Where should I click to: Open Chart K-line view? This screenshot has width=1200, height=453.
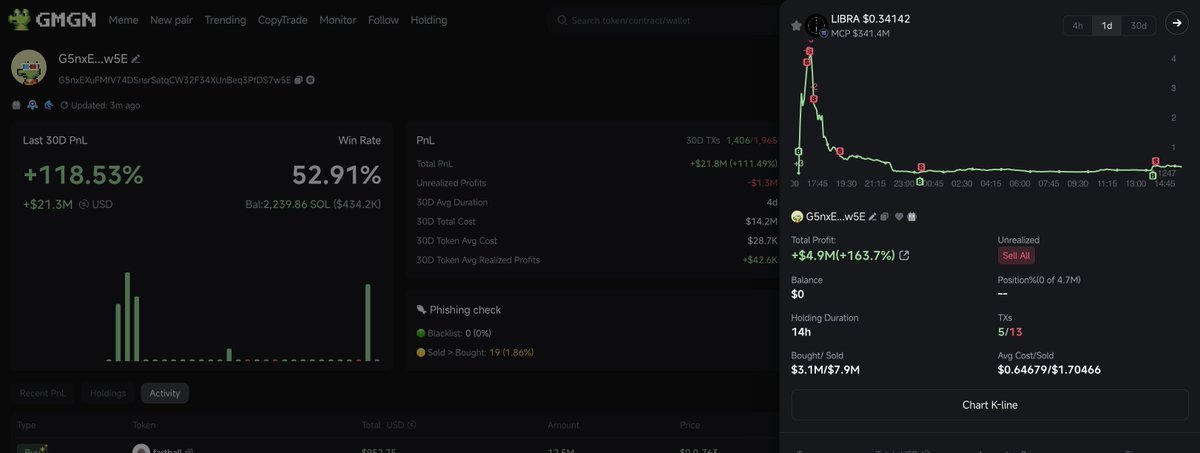pyautogui.click(x=989, y=405)
